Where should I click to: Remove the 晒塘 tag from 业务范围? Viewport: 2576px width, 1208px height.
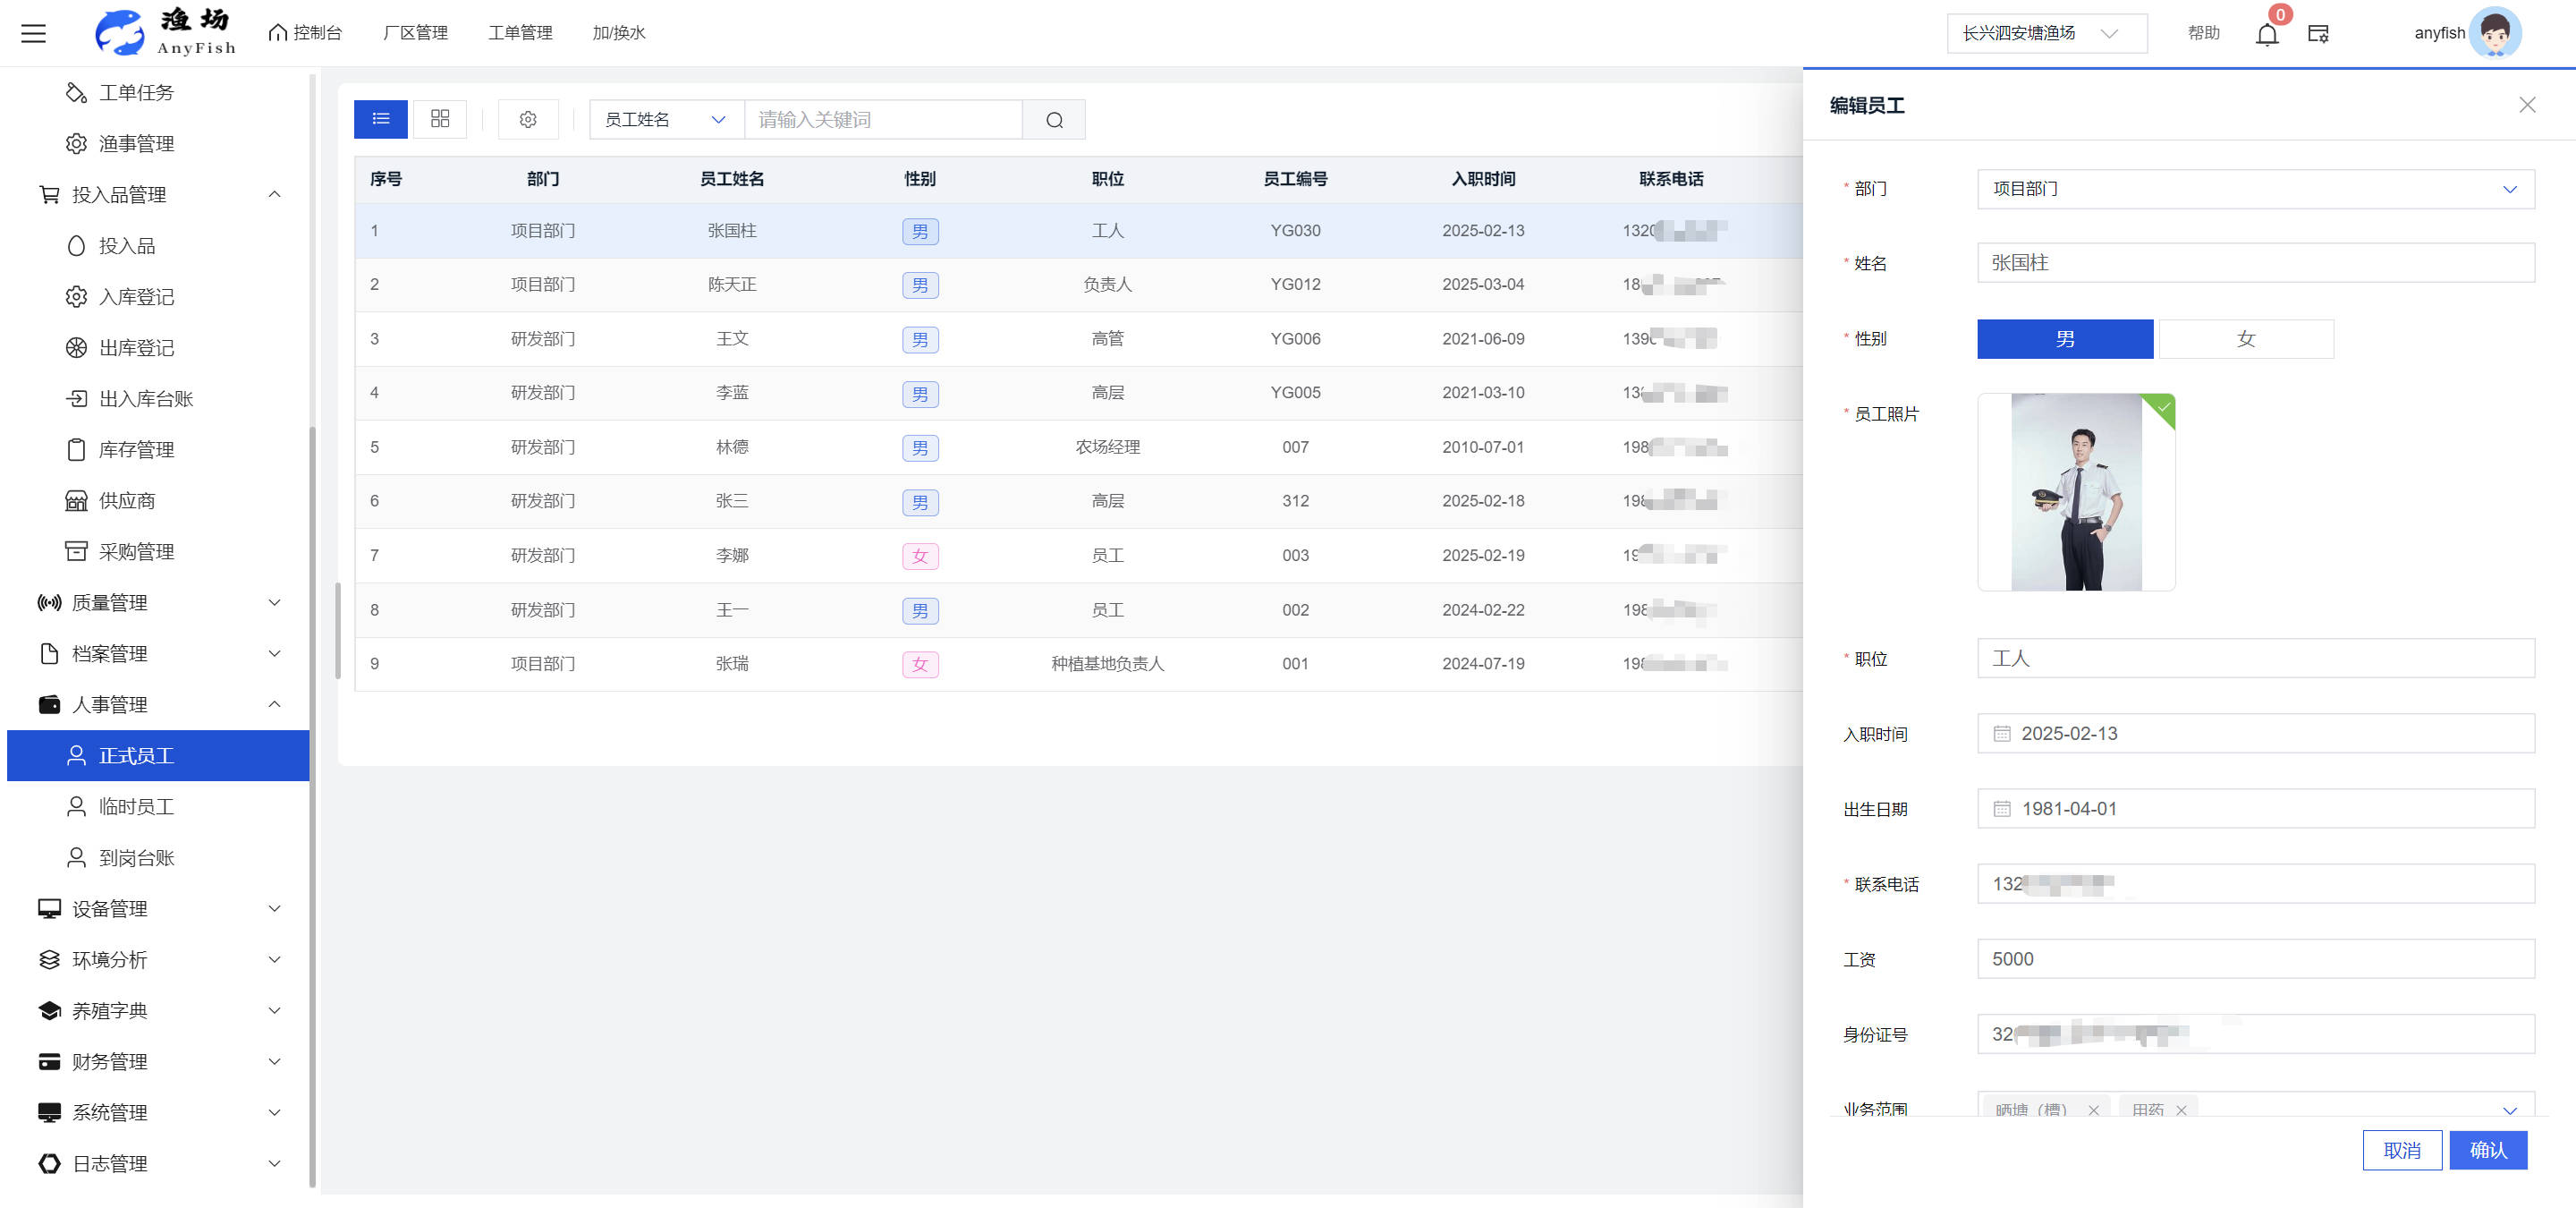[x=2093, y=1109]
